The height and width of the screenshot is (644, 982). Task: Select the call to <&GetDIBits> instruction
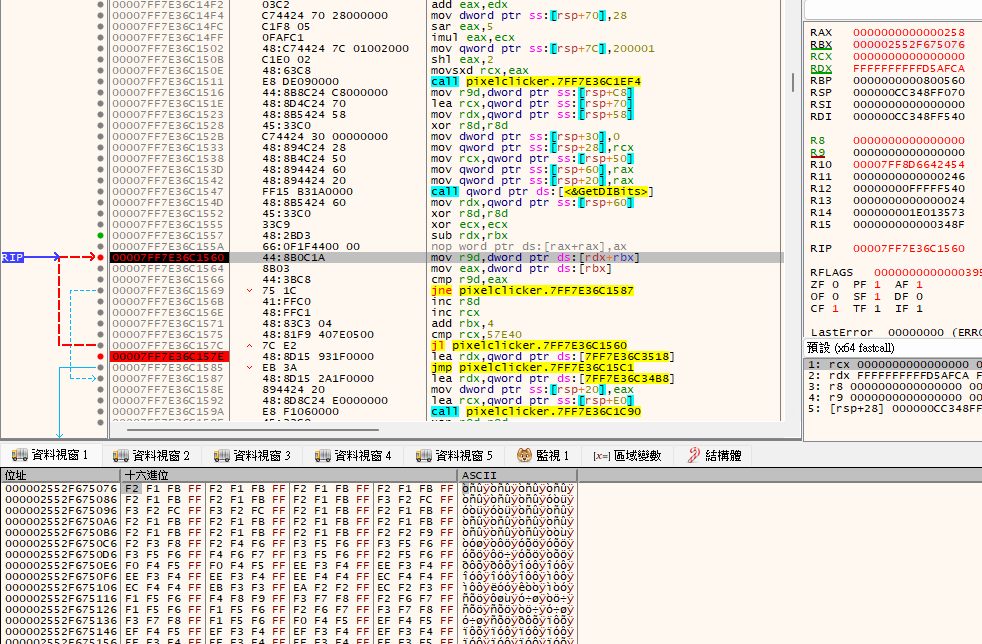coord(542,192)
